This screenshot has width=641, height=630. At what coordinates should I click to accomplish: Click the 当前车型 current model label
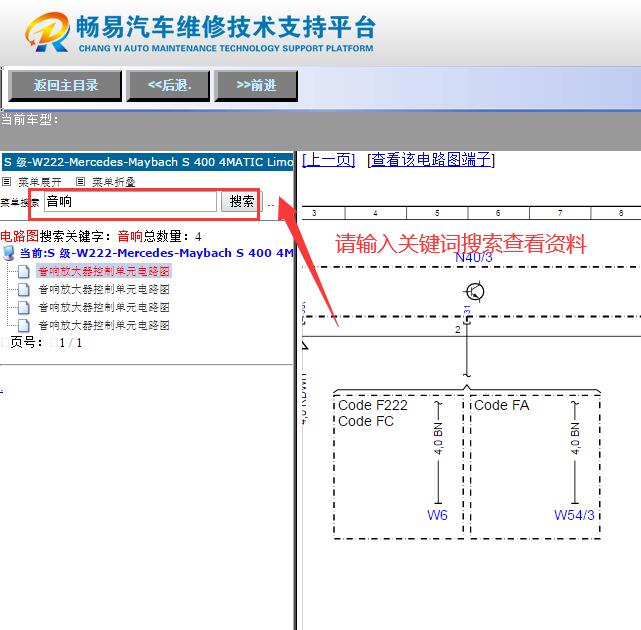coord(30,120)
